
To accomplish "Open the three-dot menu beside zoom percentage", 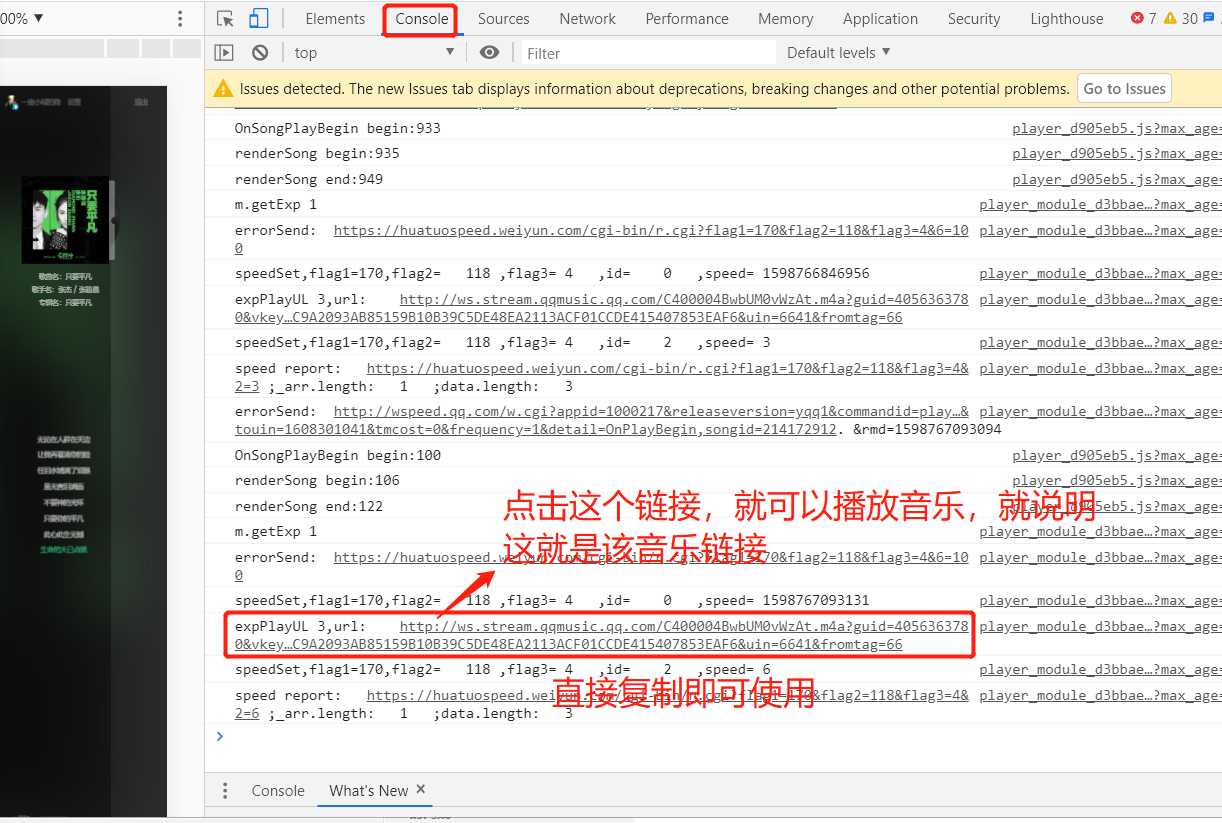I will (180, 19).
